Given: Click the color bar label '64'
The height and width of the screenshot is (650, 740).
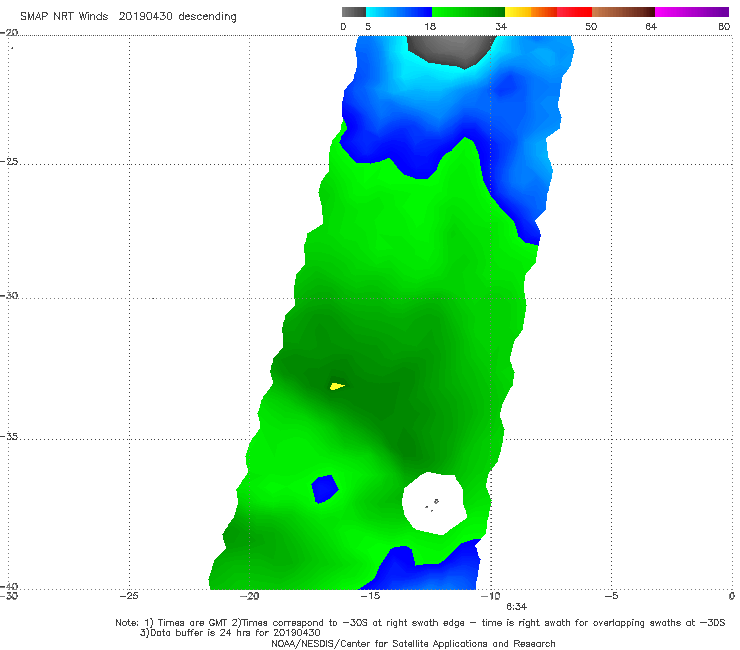Looking at the screenshot, I should tap(651, 26).
